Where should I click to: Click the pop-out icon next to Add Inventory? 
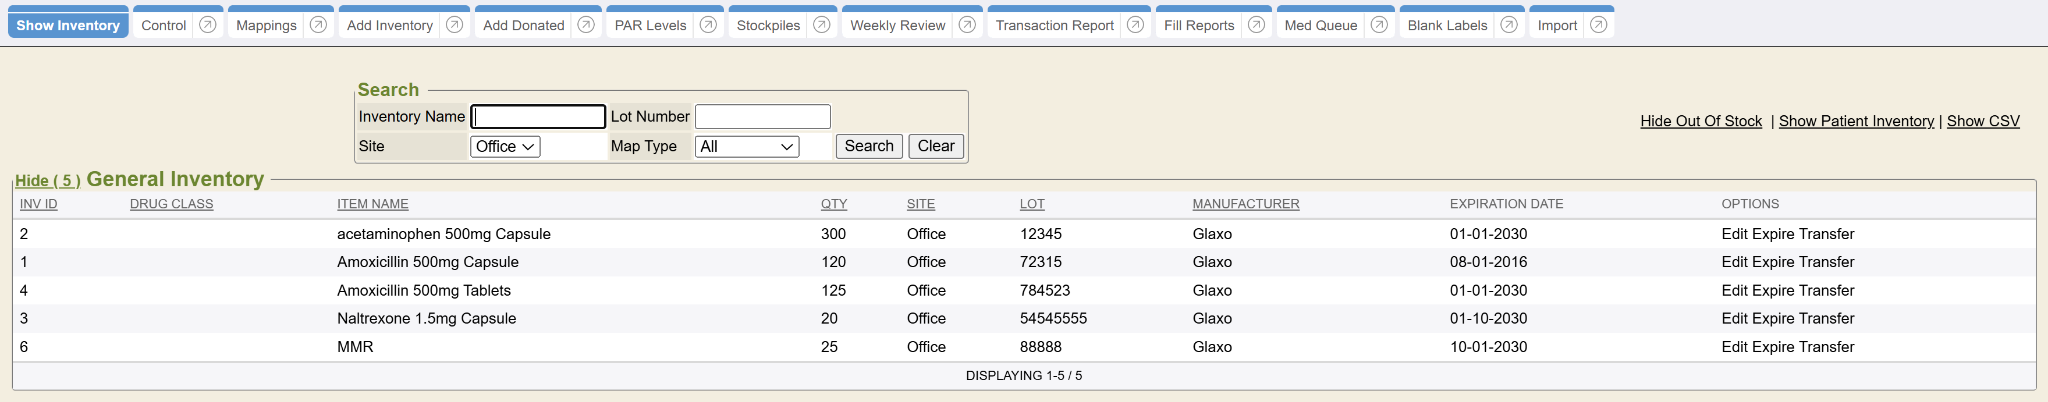[454, 25]
